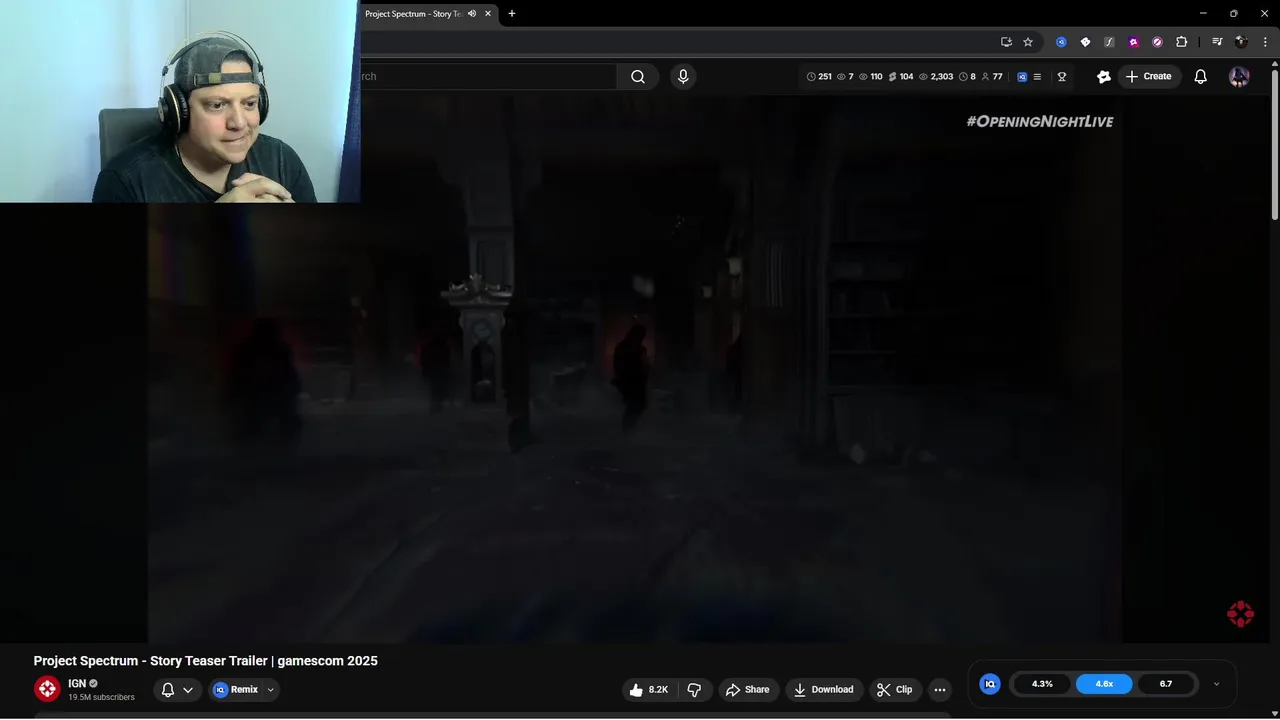The height and width of the screenshot is (720, 1280).
Task: Click the 7 views stat in vidIQ bar
Action: tap(846, 77)
